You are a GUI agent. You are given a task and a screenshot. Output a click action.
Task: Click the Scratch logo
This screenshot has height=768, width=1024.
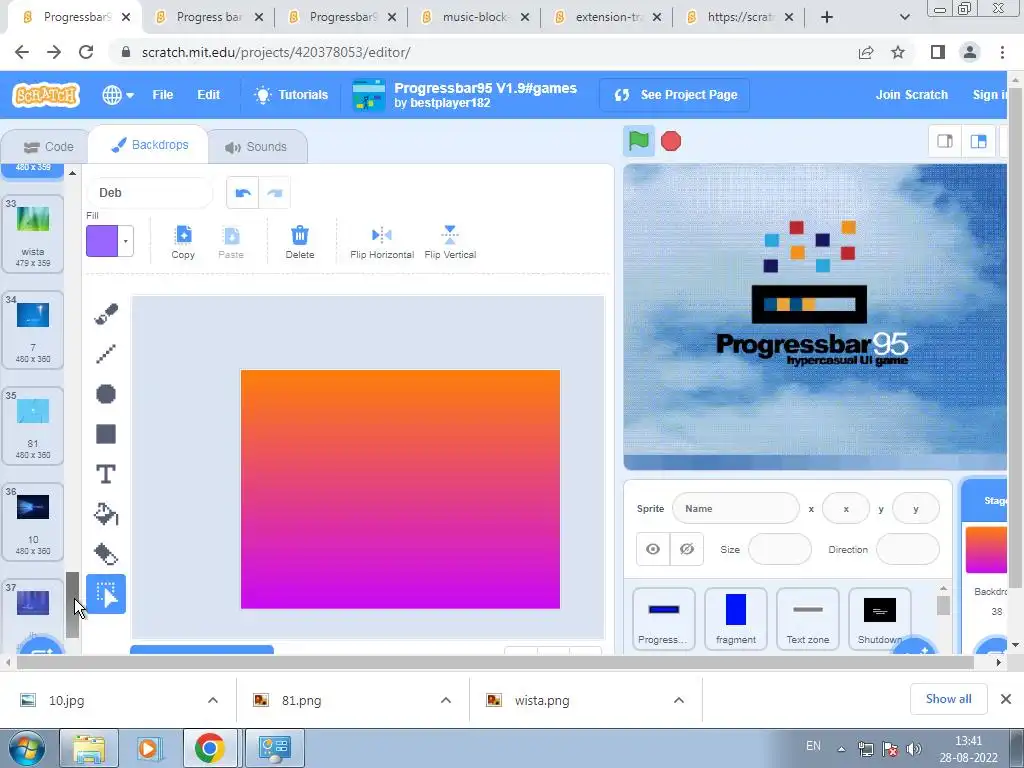46,95
